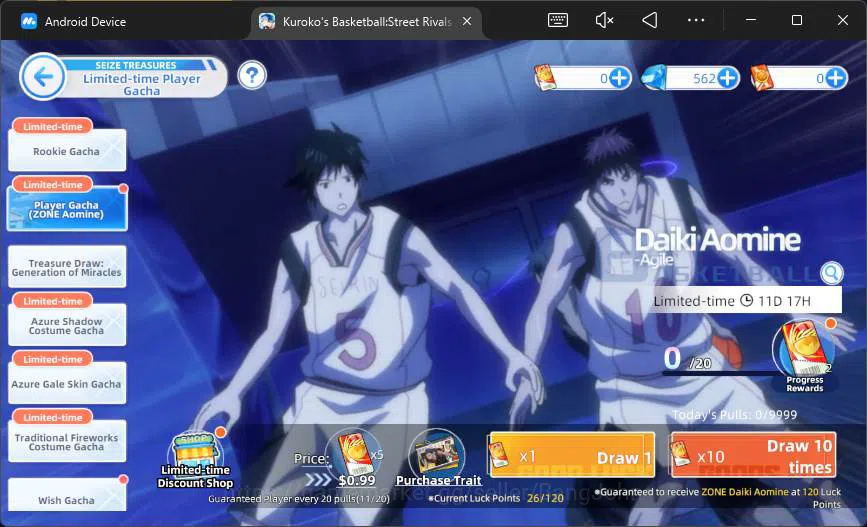Toggle the emulator mute speaker icon
This screenshot has width=867, height=527.
604,20
